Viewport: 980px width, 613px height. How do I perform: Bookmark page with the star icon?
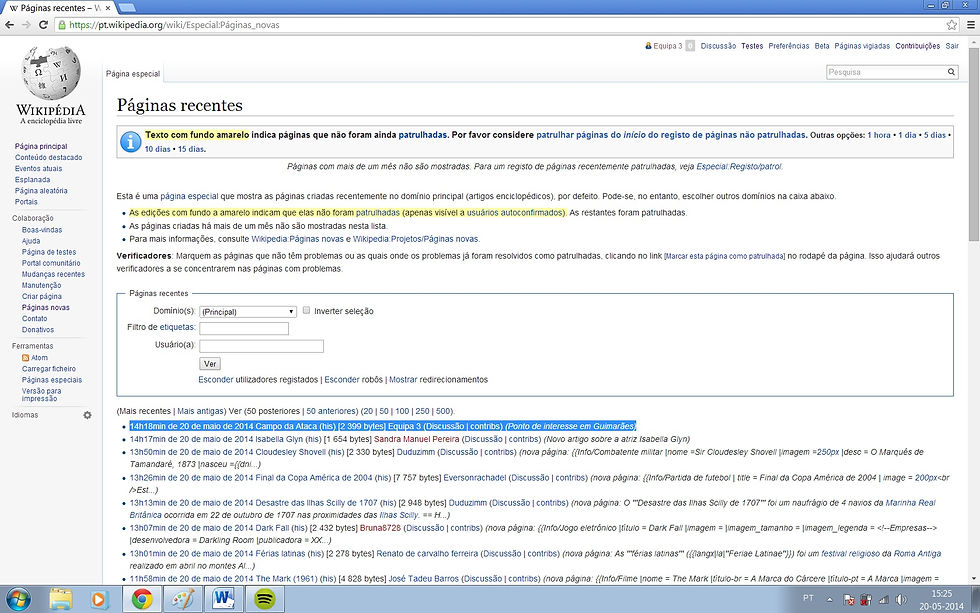pyautogui.click(x=951, y=25)
